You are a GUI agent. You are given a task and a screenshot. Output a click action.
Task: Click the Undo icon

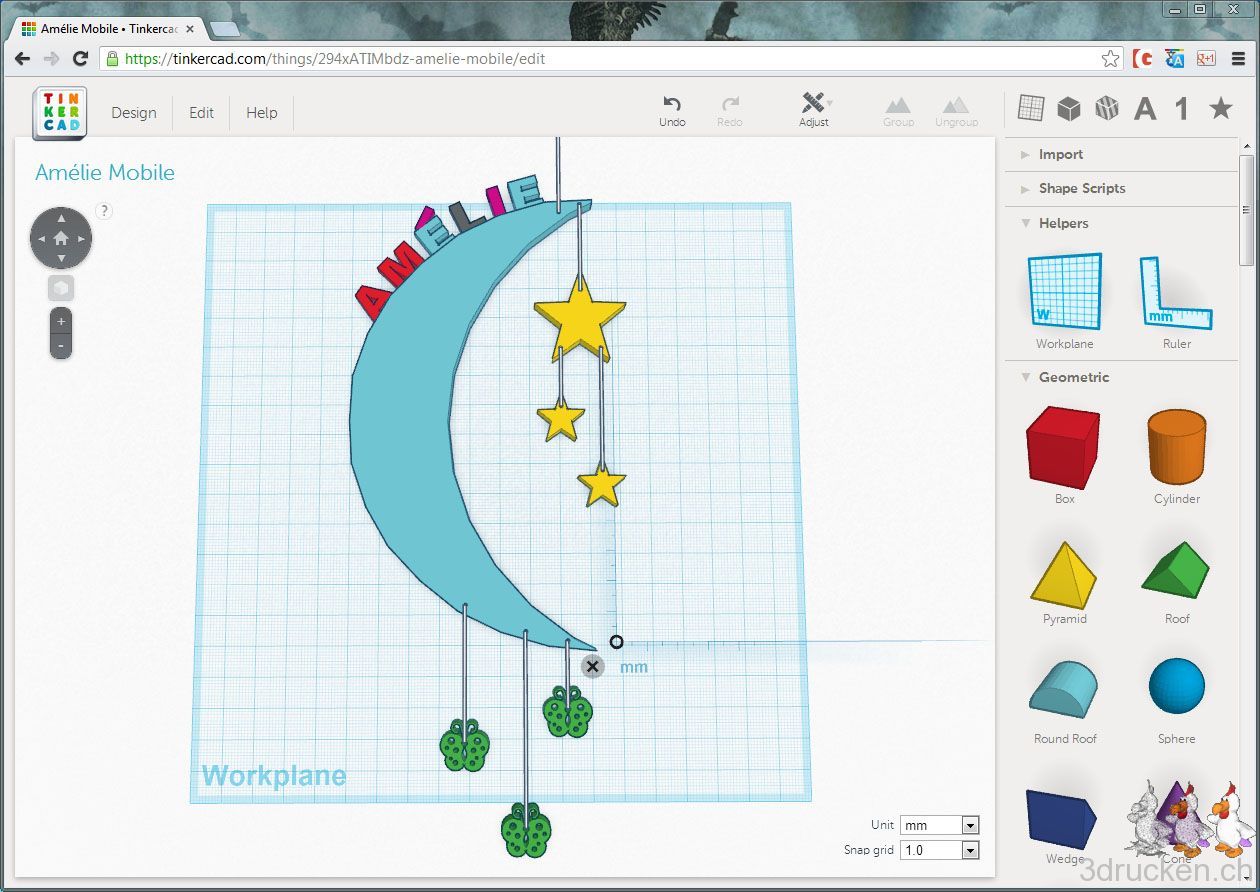coord(672,104)
